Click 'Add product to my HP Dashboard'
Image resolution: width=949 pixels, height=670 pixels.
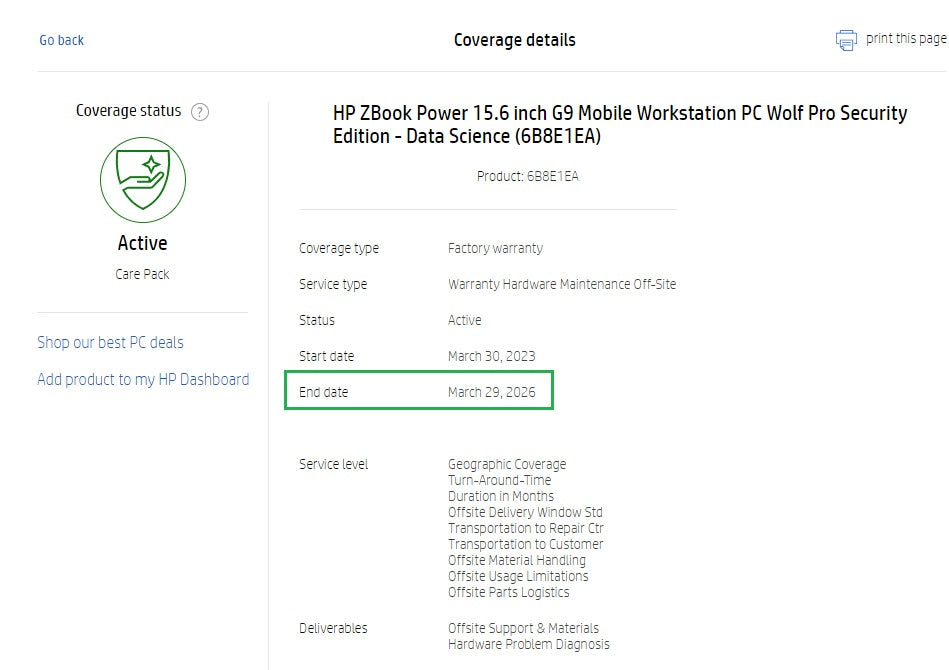point(143,379)
